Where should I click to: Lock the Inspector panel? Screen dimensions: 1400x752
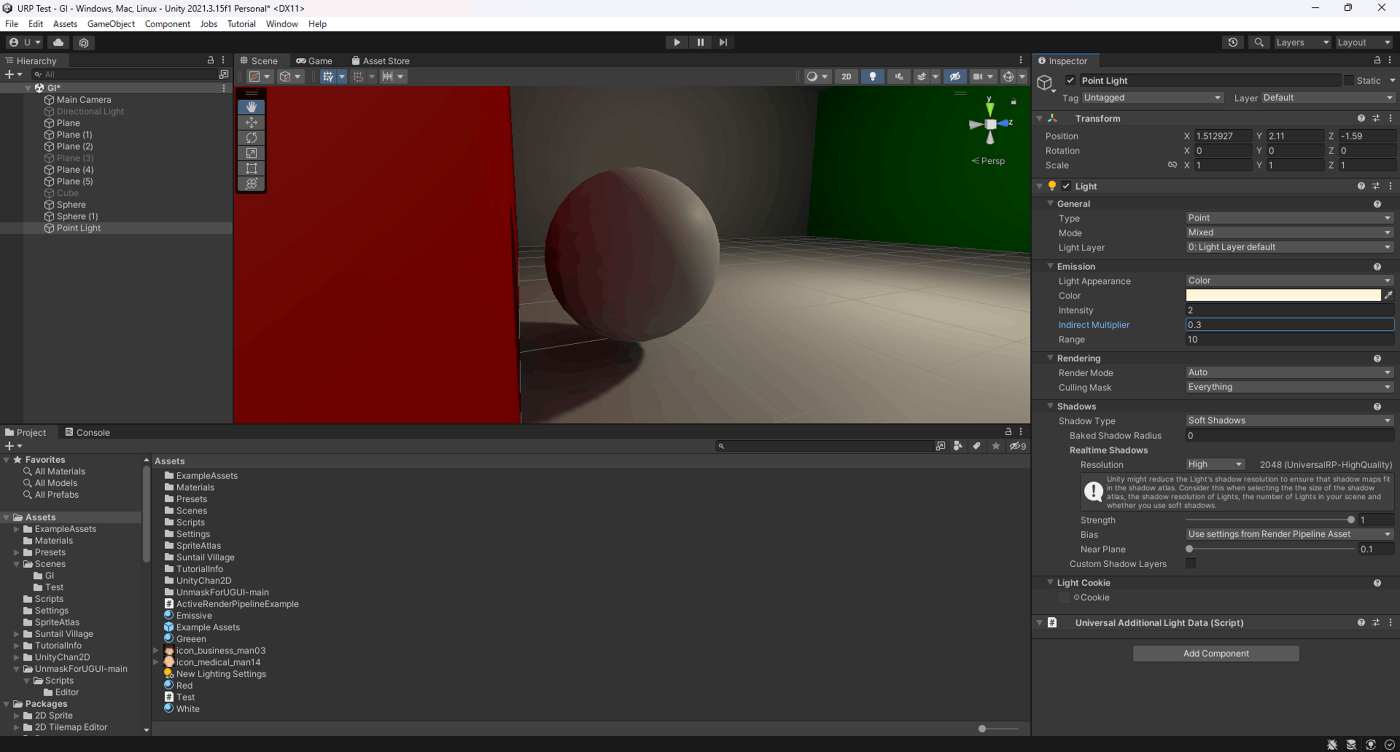tap(1377, 61)
